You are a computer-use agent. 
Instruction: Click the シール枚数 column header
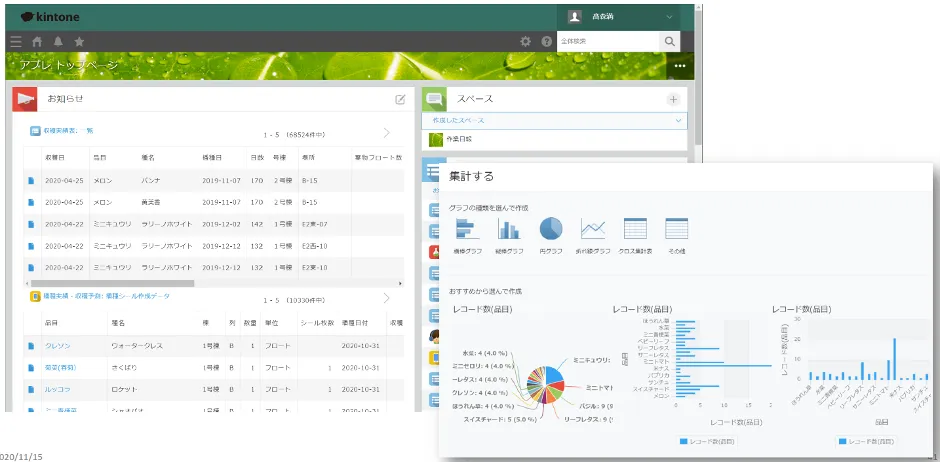point(317,323)
